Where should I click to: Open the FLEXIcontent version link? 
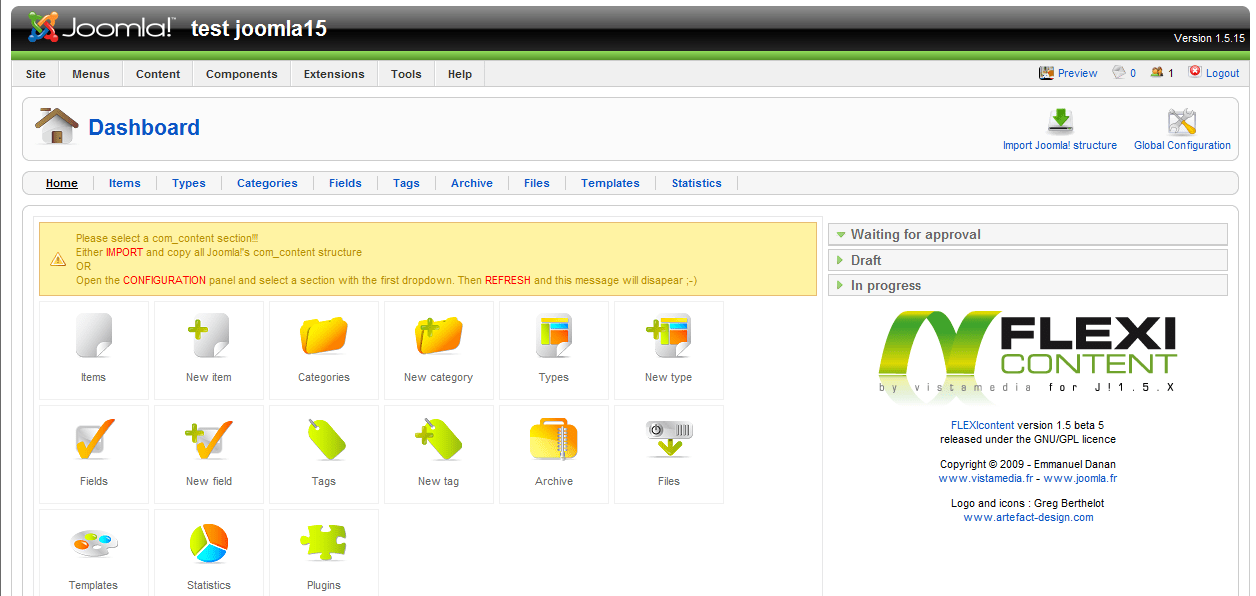982,425
